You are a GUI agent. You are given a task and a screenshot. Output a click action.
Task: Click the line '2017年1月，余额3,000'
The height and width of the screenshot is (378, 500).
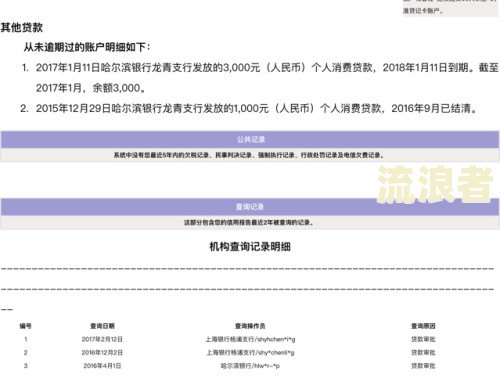coord(90,88)
